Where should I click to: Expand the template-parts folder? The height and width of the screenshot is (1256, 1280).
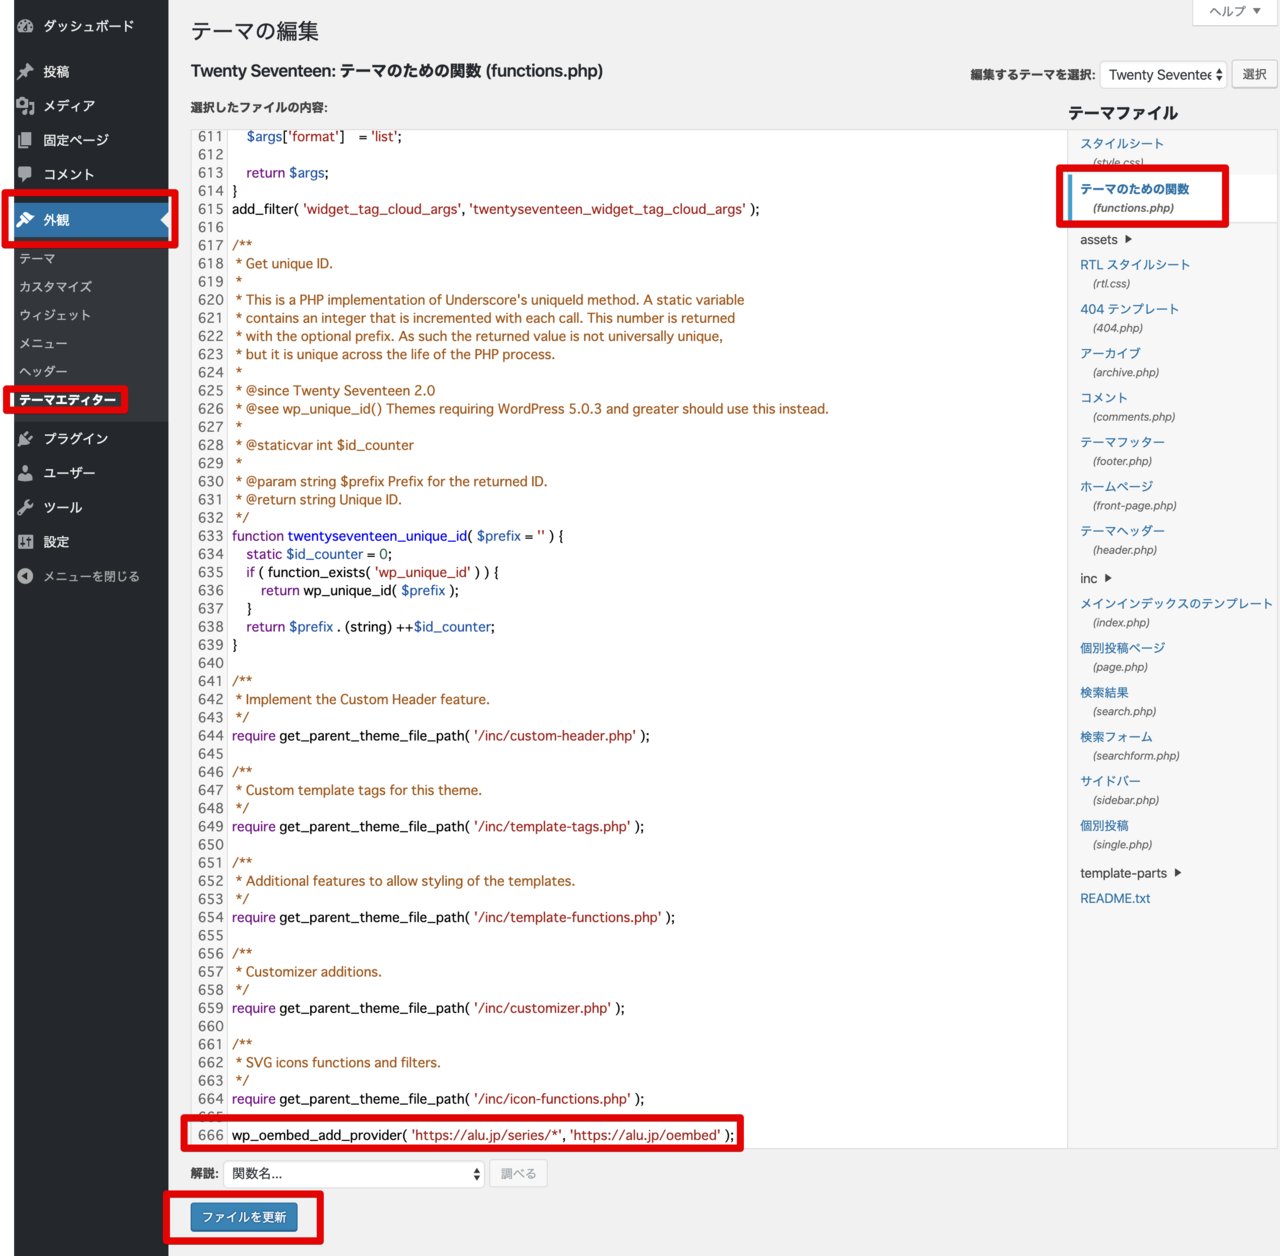point(1130,873)
